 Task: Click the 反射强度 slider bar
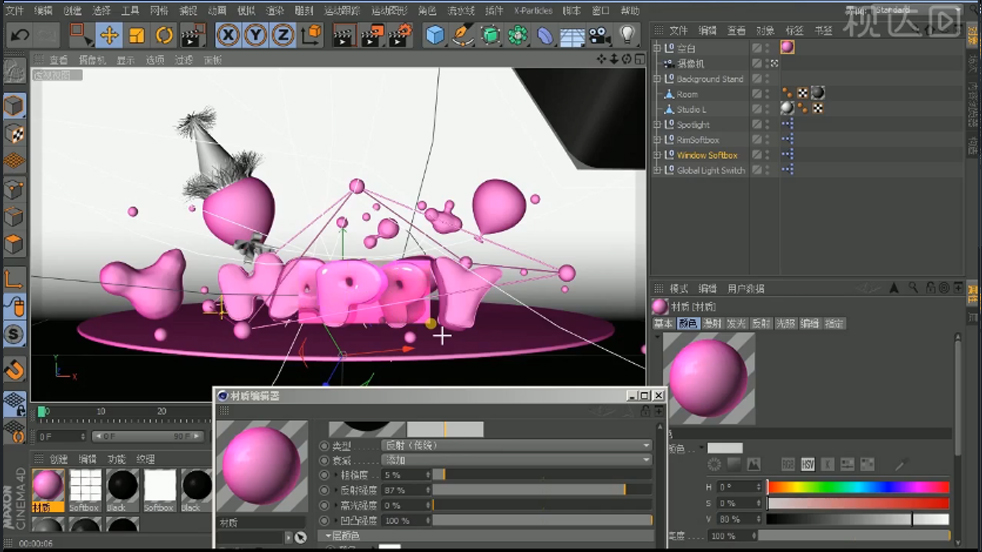[542, 490]
